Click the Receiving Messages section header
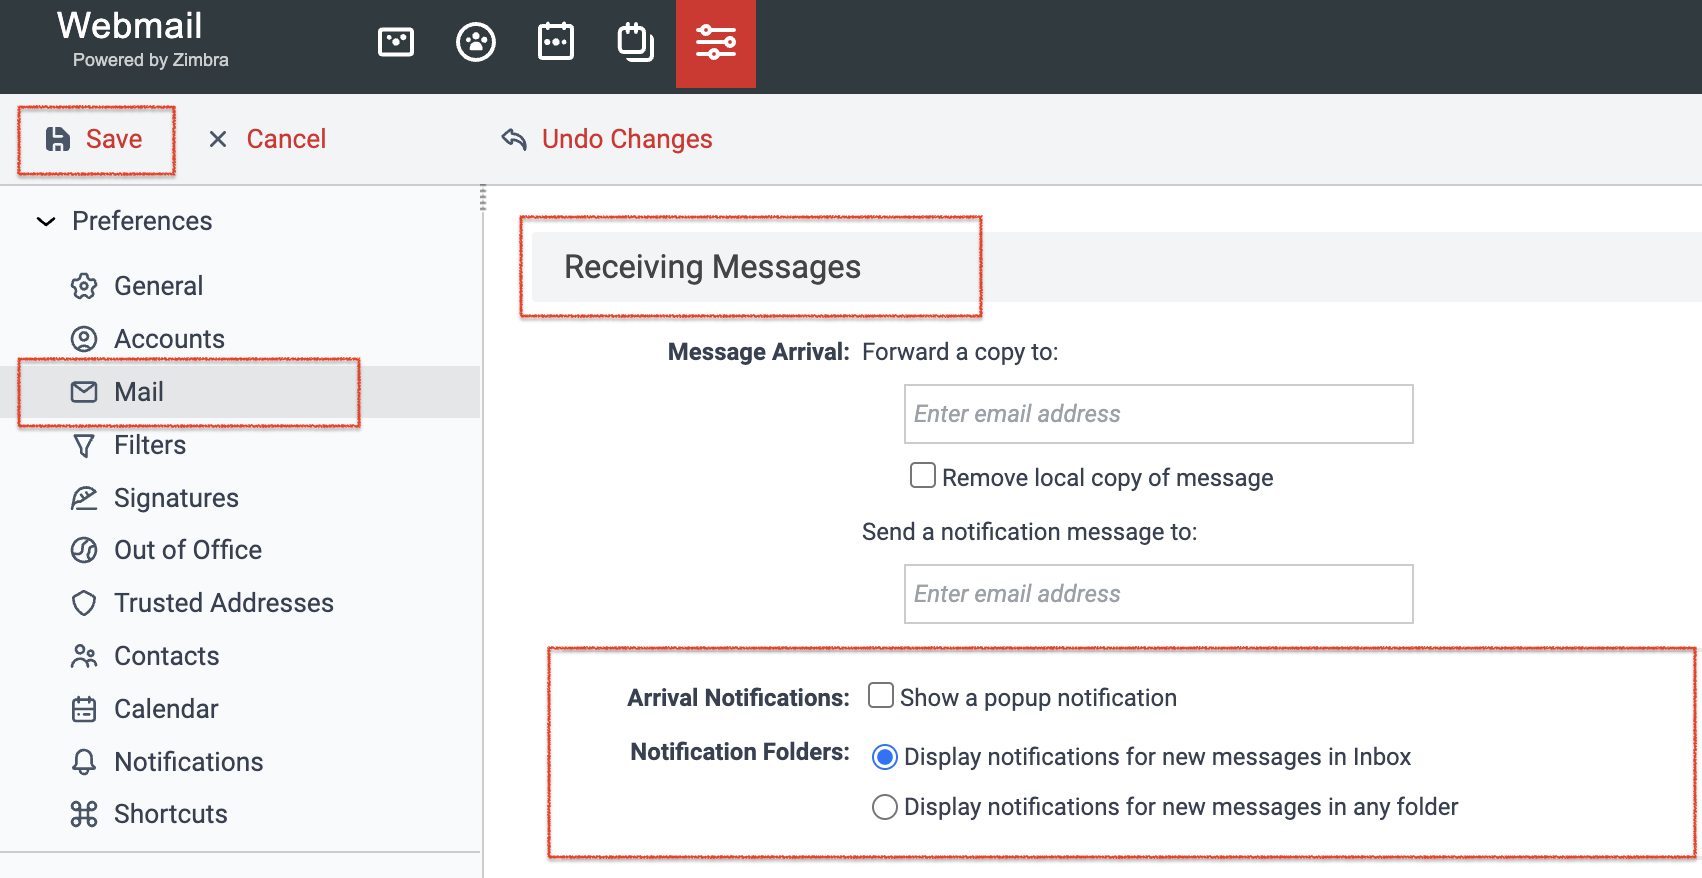The image size is (1702, 878). [x=1117, y=267]
